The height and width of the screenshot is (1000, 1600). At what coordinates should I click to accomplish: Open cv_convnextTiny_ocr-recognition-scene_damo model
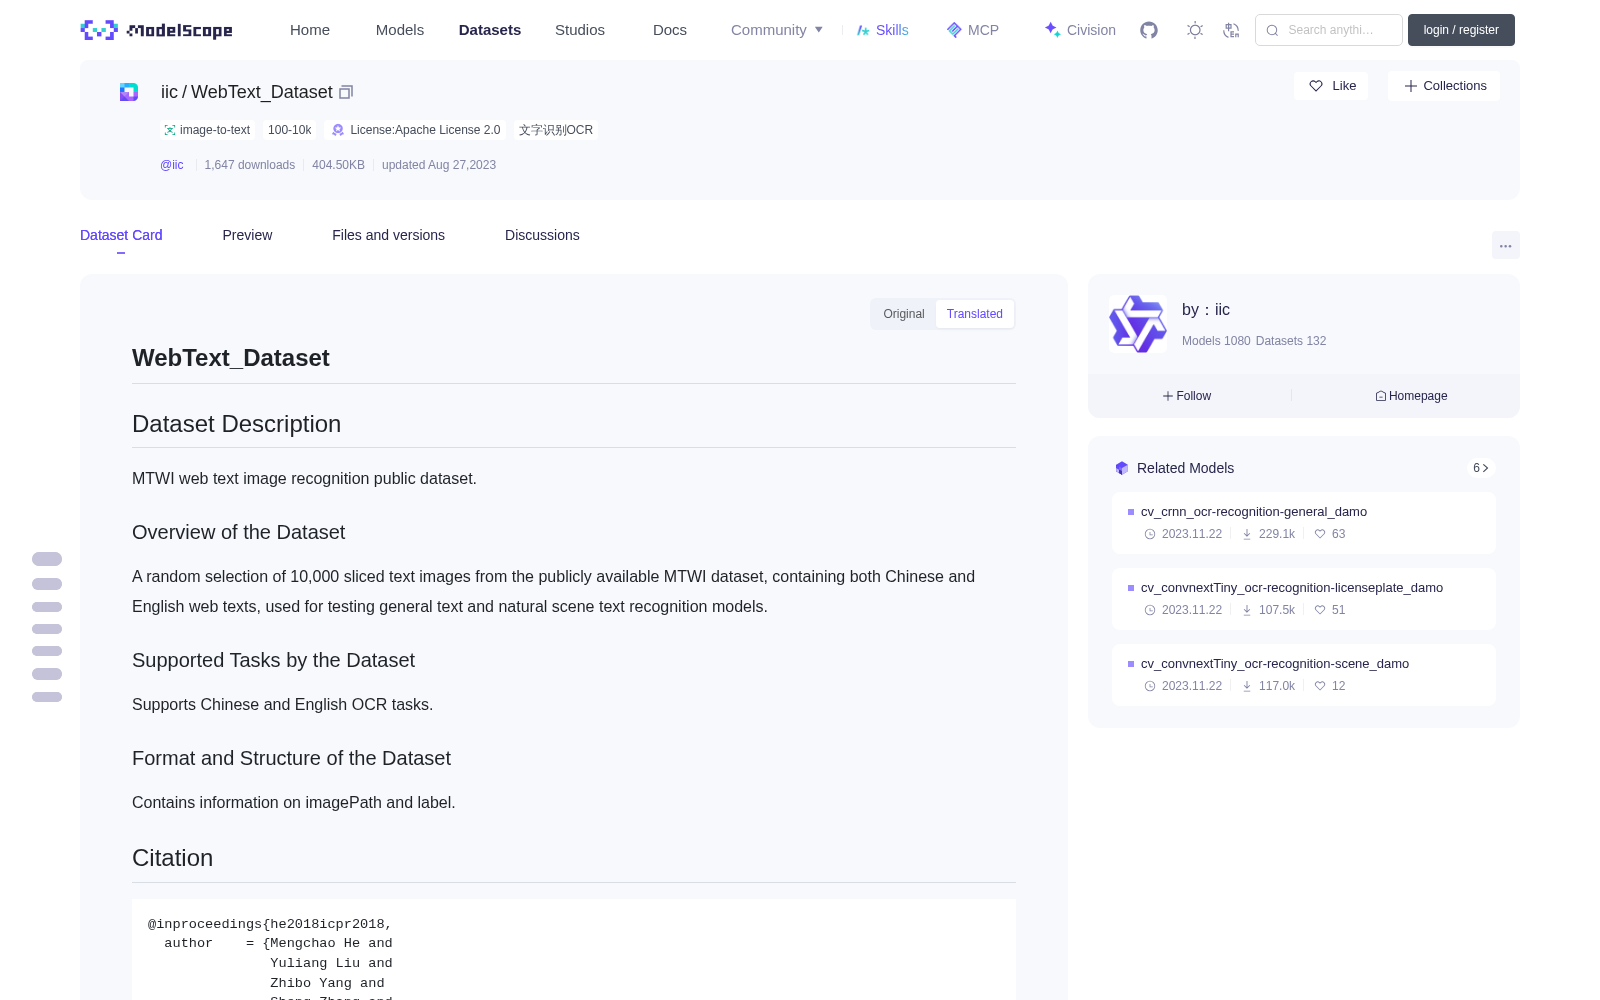click(1275, 664)
